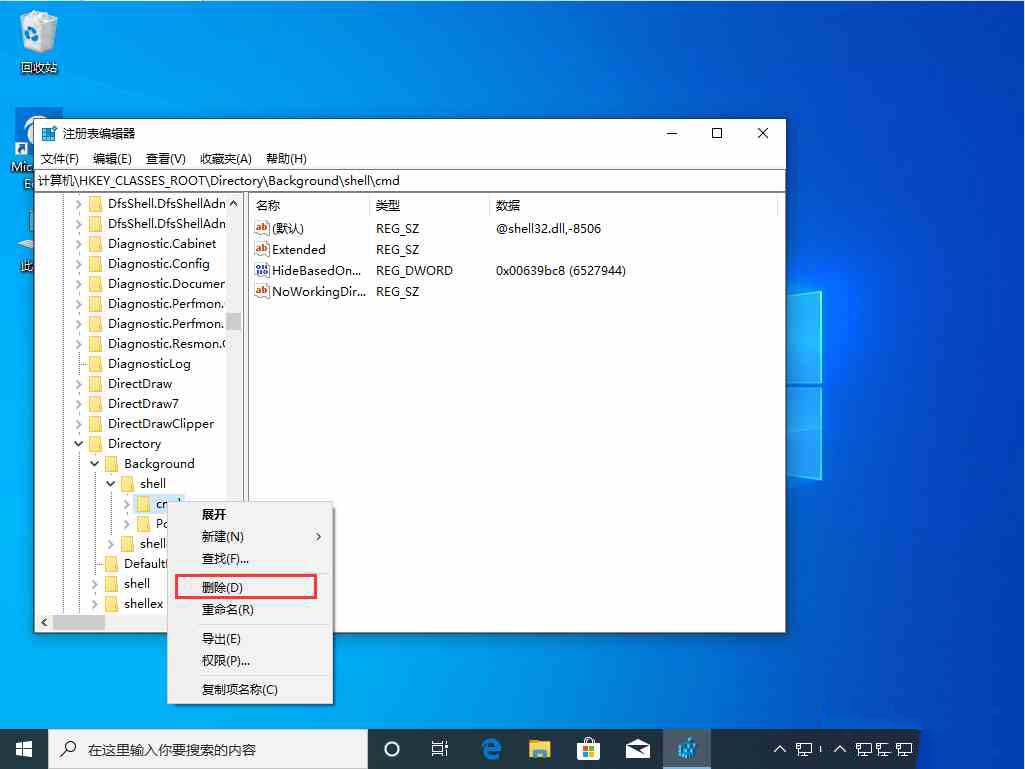Expand the Diagnostic.Cabinet tree node

click(78, 244)
